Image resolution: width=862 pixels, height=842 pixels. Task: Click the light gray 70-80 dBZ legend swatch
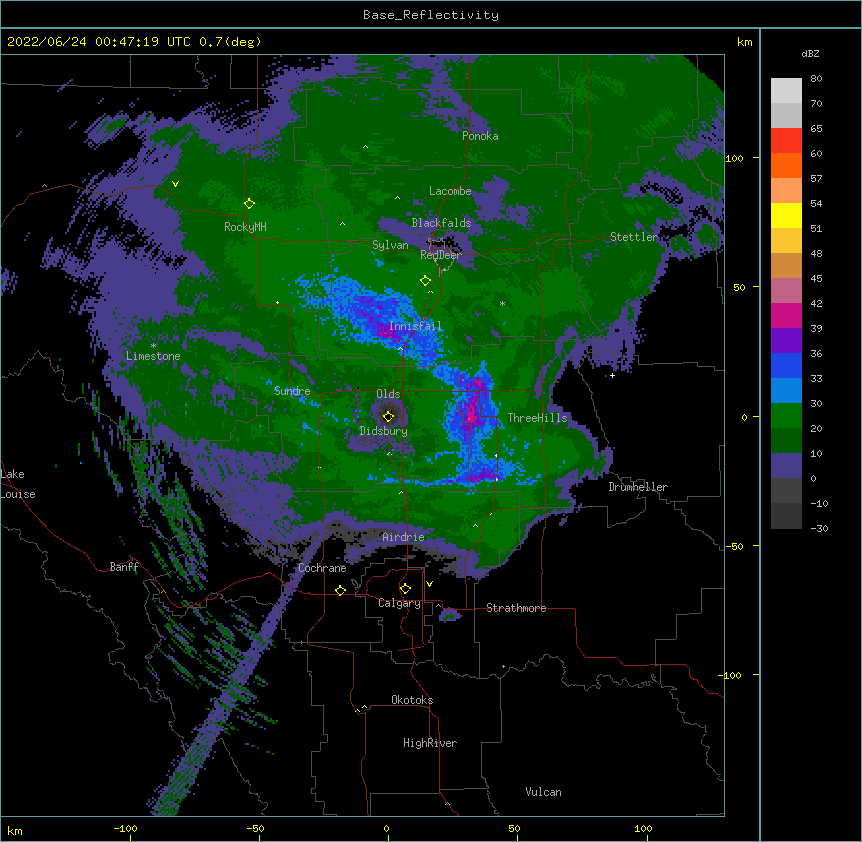[x=786, y=91]
